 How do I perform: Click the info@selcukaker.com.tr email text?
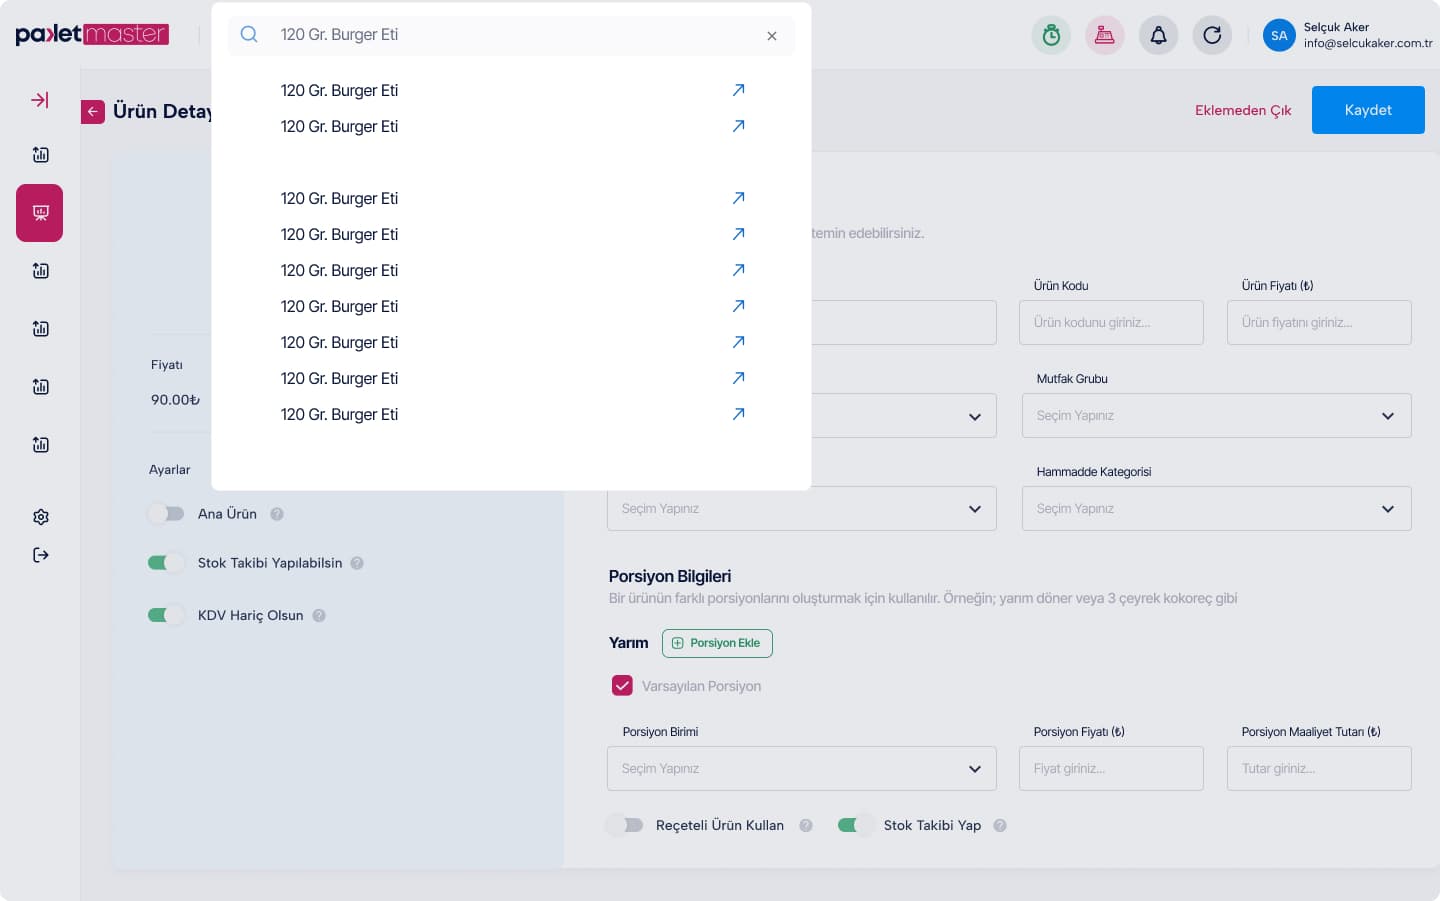coord(1368,44)
